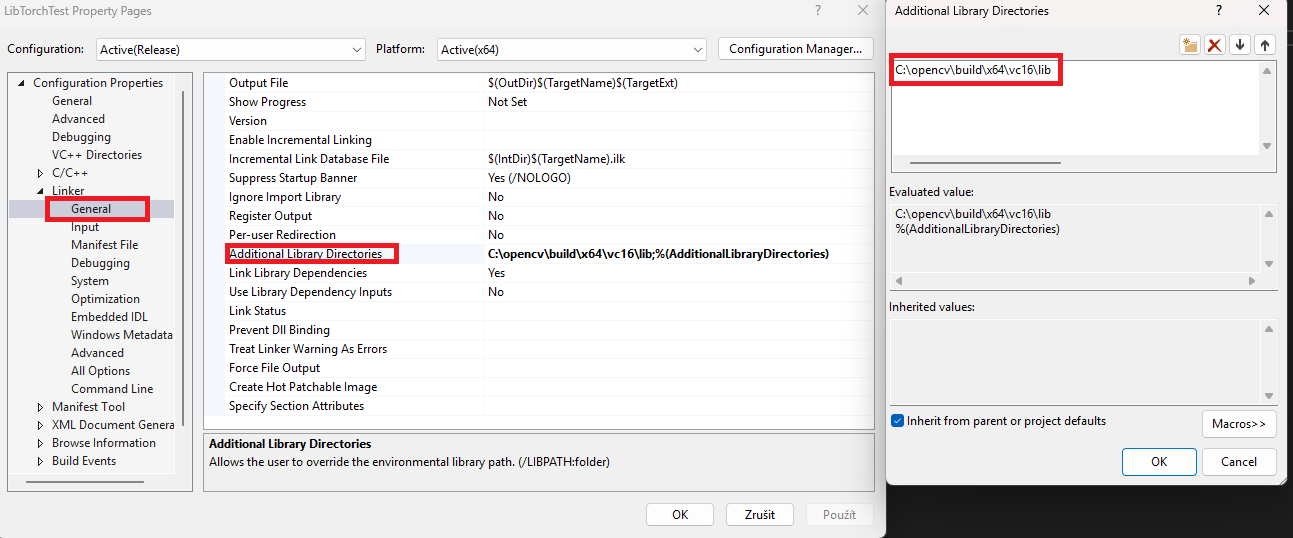The image size is (1293, 538).
Task: Collapse the Linker tree node
Action: 41,191
